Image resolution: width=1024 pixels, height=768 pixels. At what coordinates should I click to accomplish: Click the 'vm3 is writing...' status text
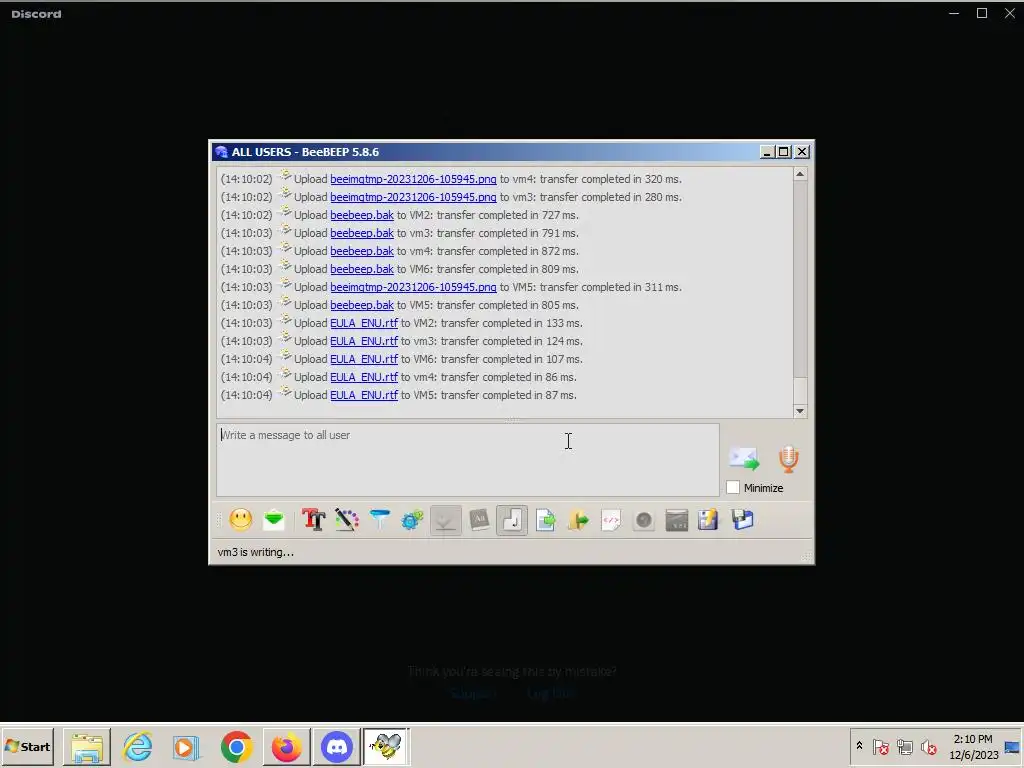point(255,552)
